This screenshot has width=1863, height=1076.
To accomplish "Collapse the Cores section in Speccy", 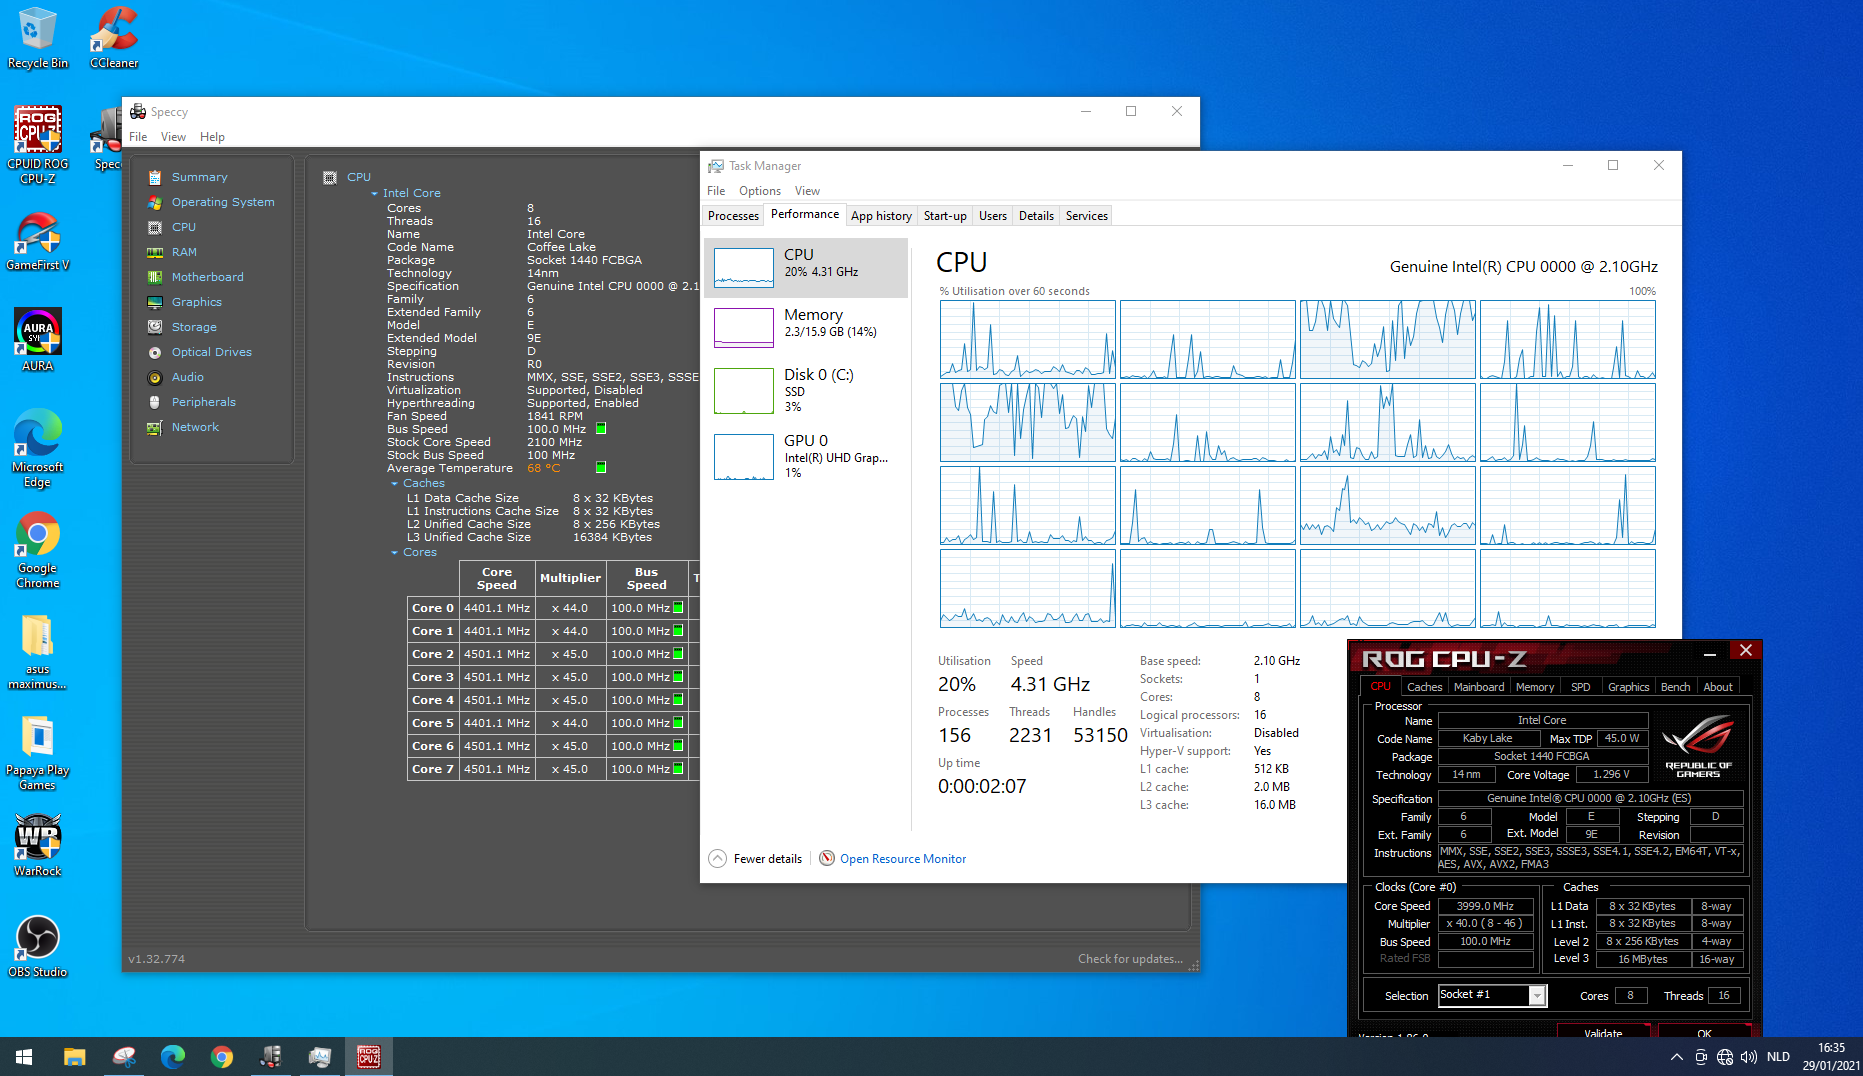I will [x=394, y=552].
